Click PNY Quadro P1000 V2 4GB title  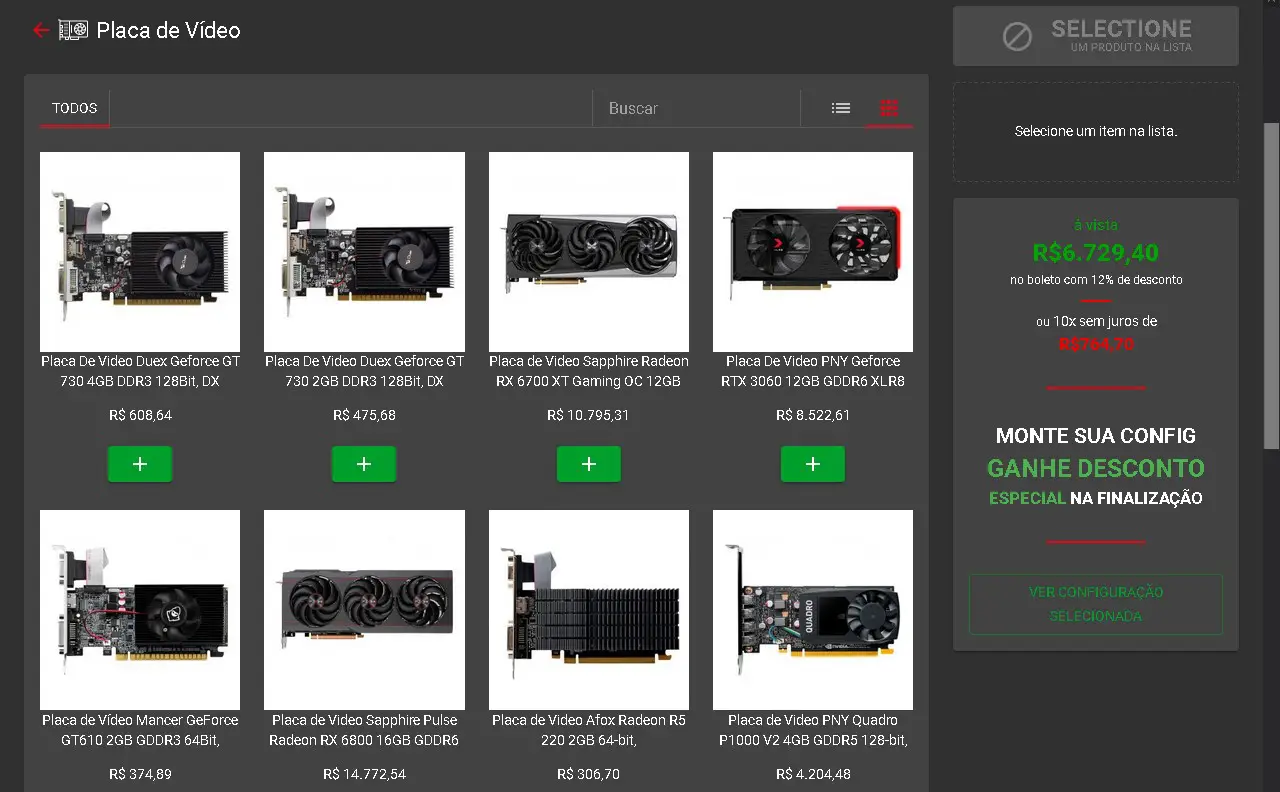813,730
